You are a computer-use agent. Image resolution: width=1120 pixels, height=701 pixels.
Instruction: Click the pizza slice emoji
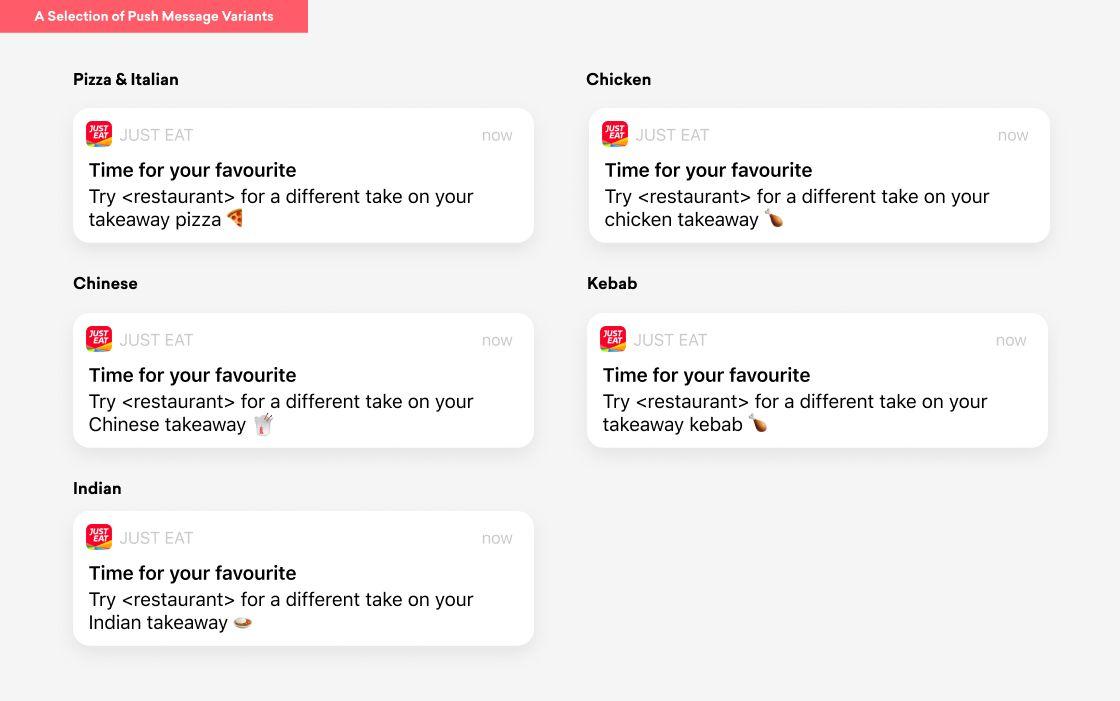coord(235,218)
